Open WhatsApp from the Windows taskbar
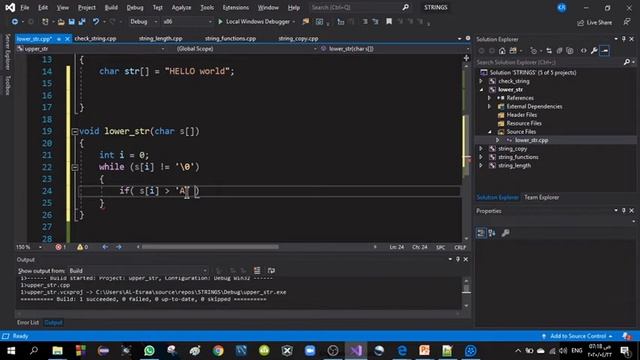The width and height of the screenshot is (640, 360). click(x=149, y=350)
